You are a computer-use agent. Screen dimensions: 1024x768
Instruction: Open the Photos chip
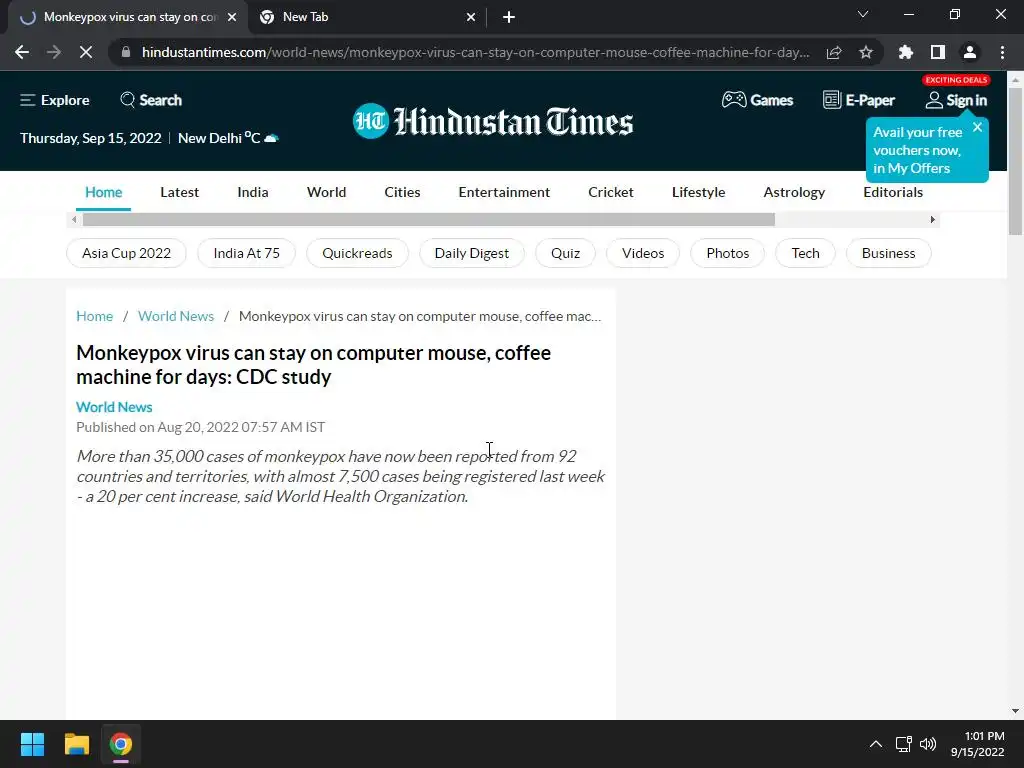[728, 253]
